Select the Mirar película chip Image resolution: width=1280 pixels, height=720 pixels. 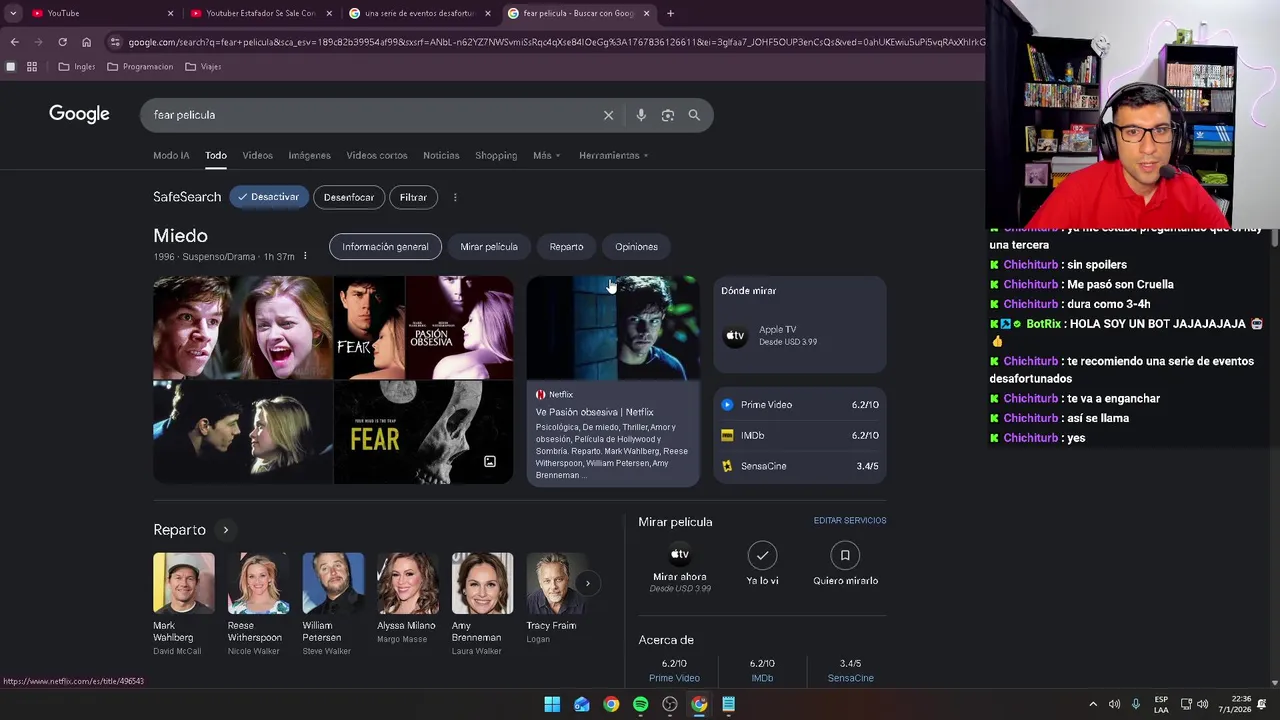click(x=489, y=247)
